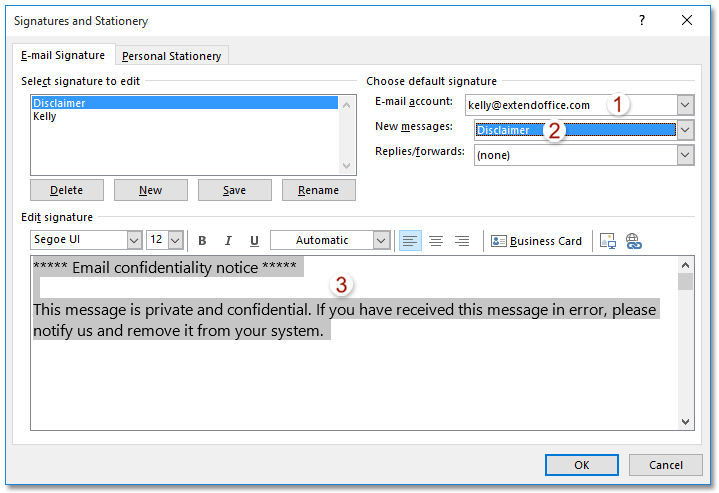Expand the New messages signature dropdown
This screenshot has width=719, height=493.
coord(685,130)
